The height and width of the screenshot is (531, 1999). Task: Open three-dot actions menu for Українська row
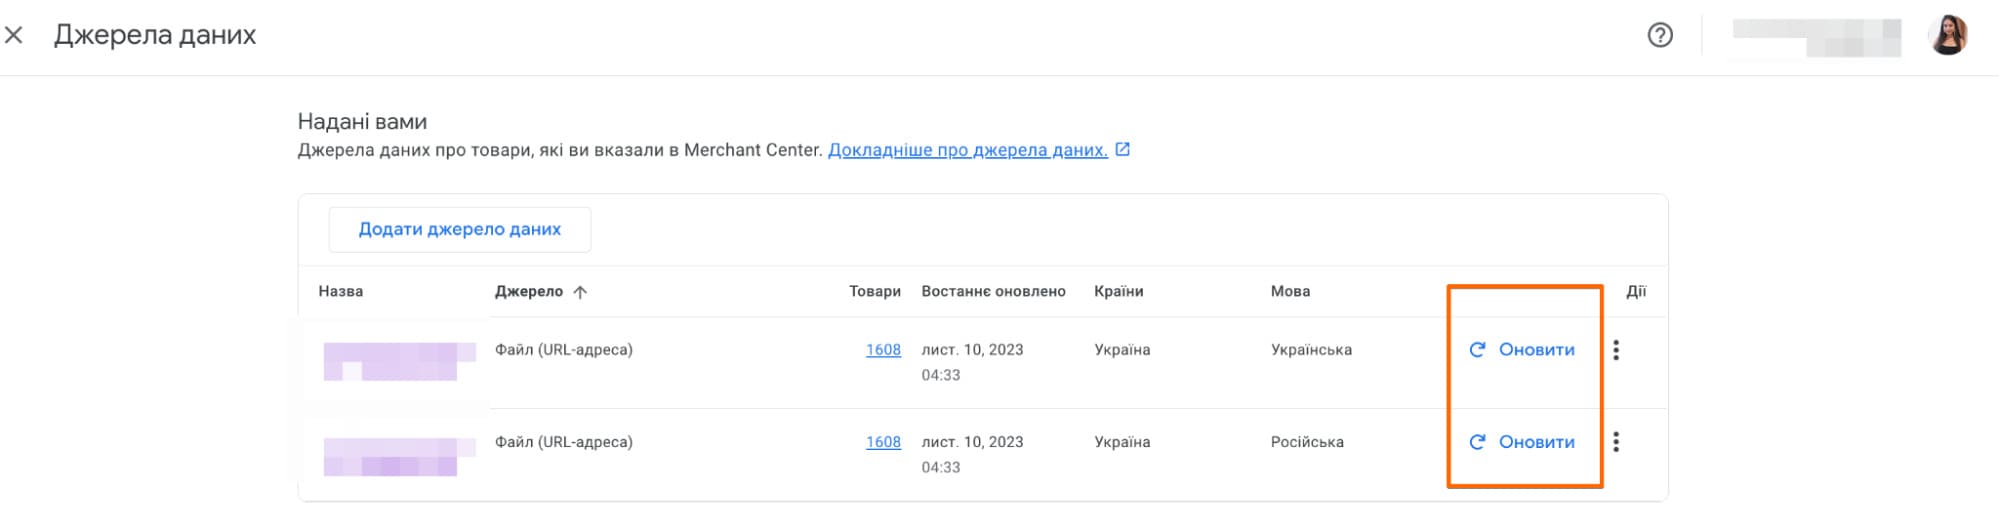(x=1616, y=350)
